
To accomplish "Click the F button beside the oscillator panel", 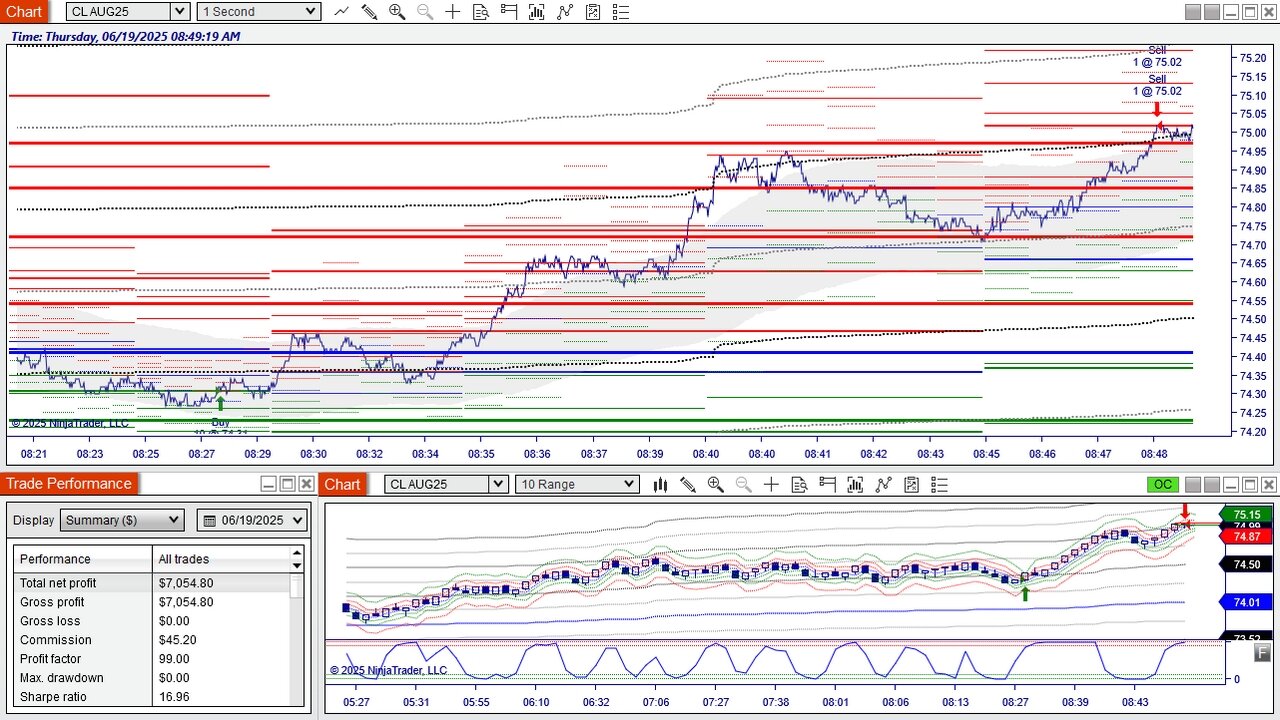I will tap(1263, 651).
